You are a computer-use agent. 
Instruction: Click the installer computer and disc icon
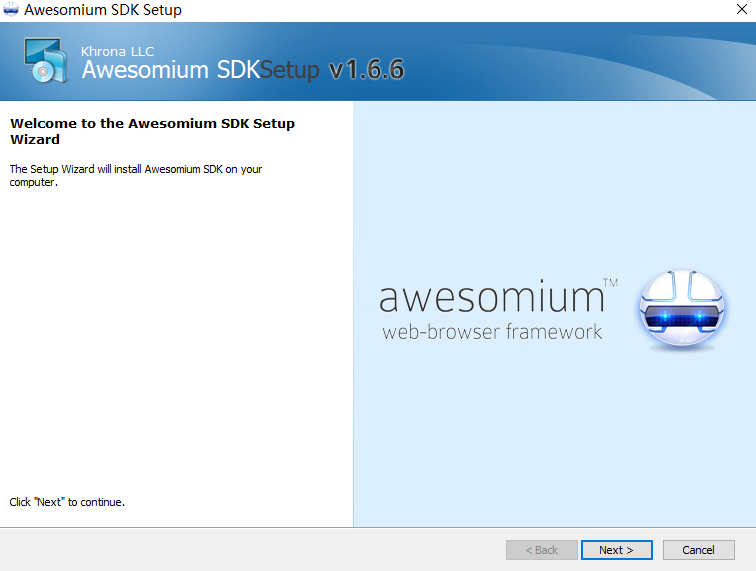(x=46, y=60)
